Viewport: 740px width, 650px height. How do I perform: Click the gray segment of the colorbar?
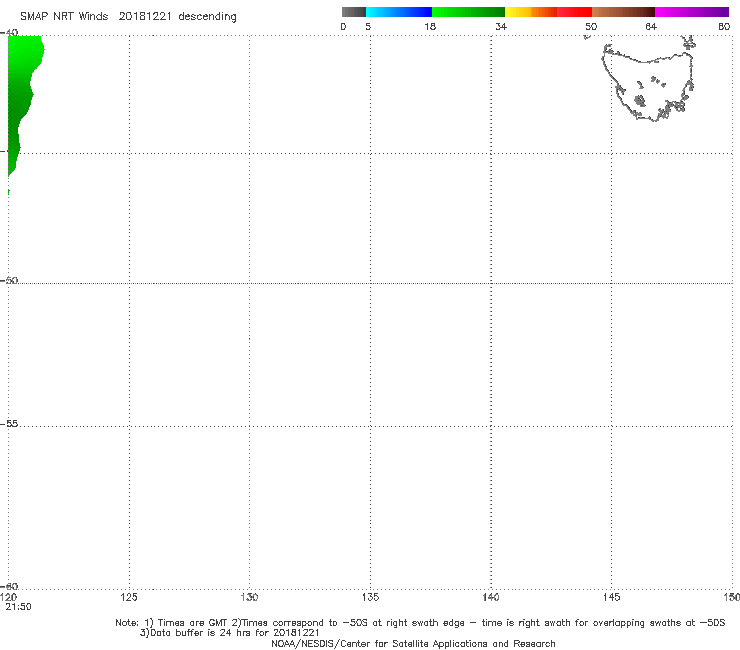[x=354, y=12]
